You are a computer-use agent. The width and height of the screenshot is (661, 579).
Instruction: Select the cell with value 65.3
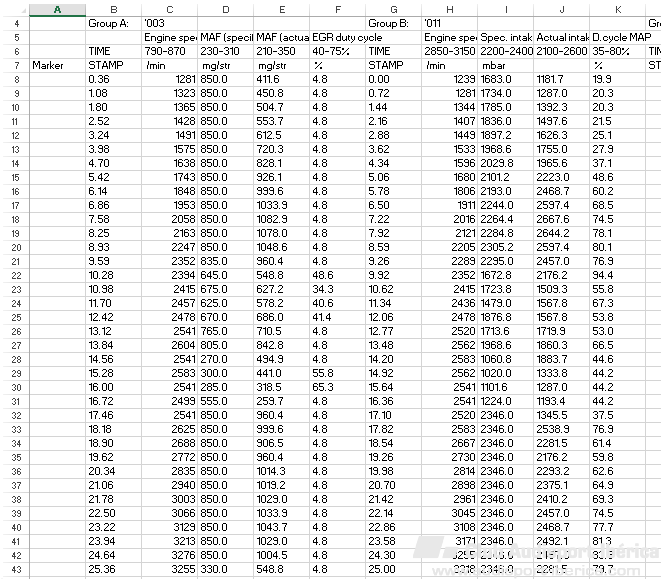337,386
